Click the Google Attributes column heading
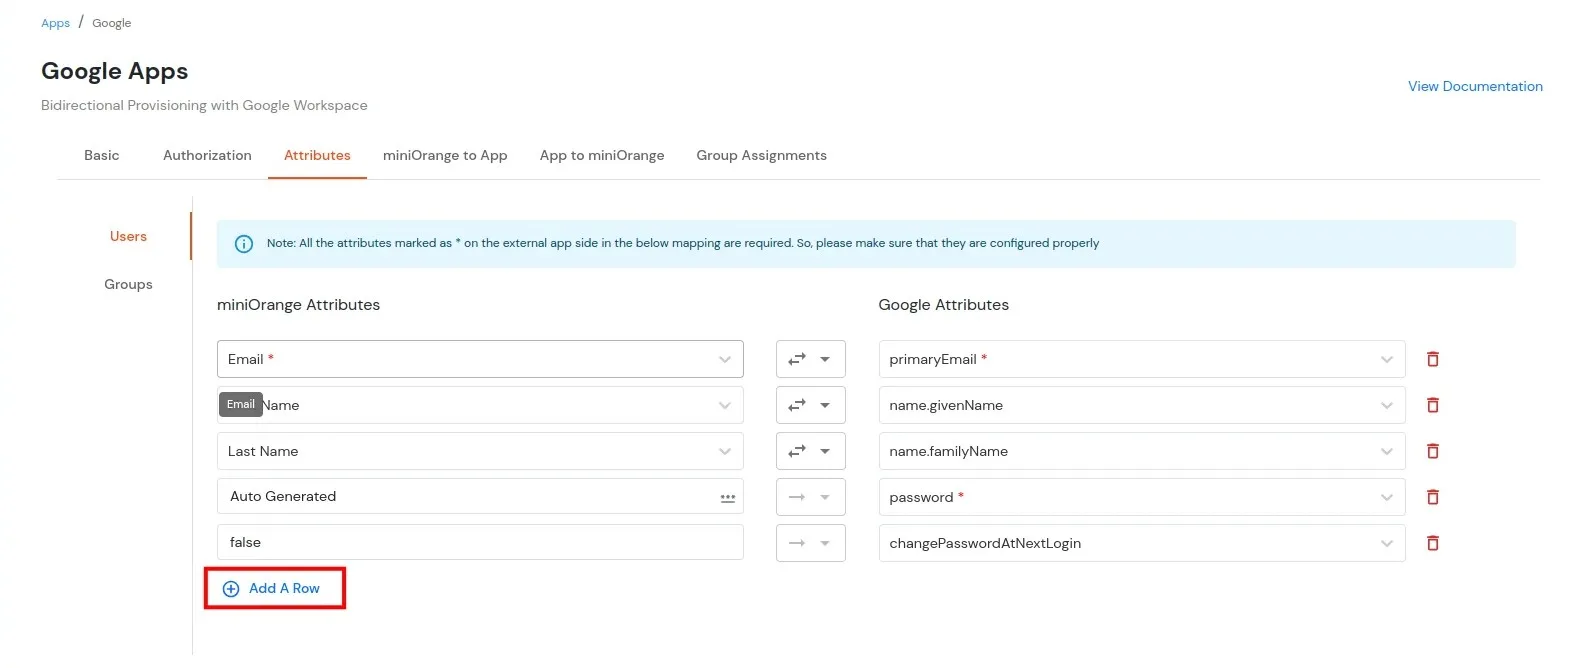The height and width of the screenshot is (668, 1570). click(x=943, y=305)
